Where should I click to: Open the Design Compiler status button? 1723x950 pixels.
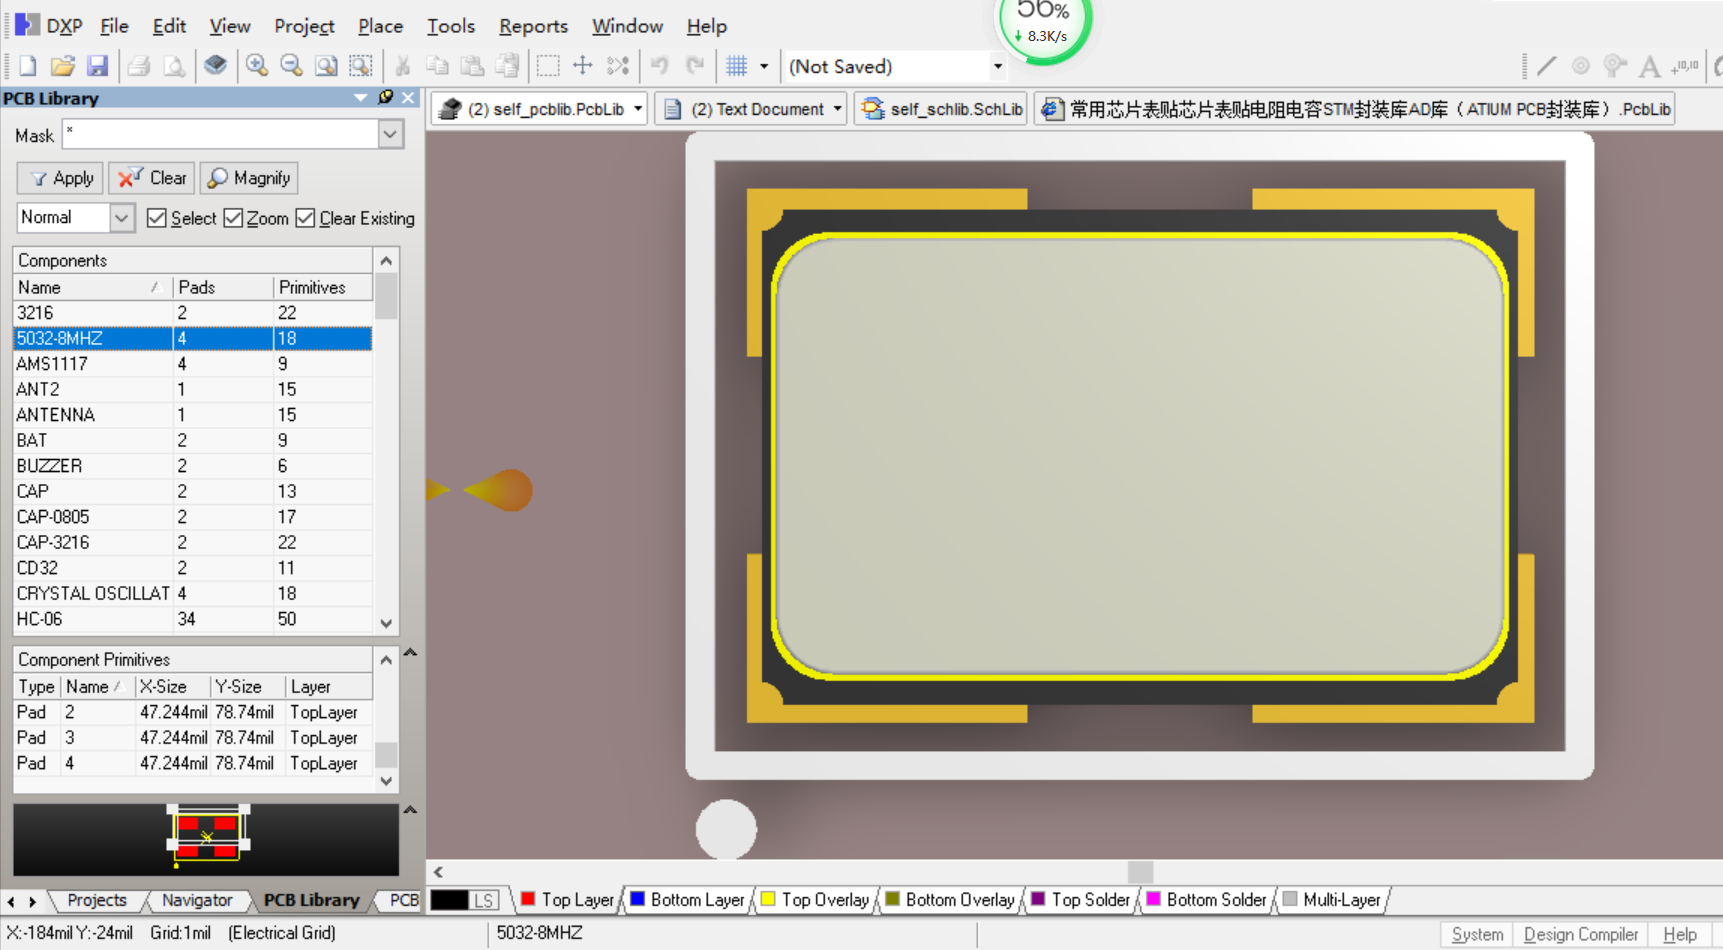click(x=1580, y=934)
